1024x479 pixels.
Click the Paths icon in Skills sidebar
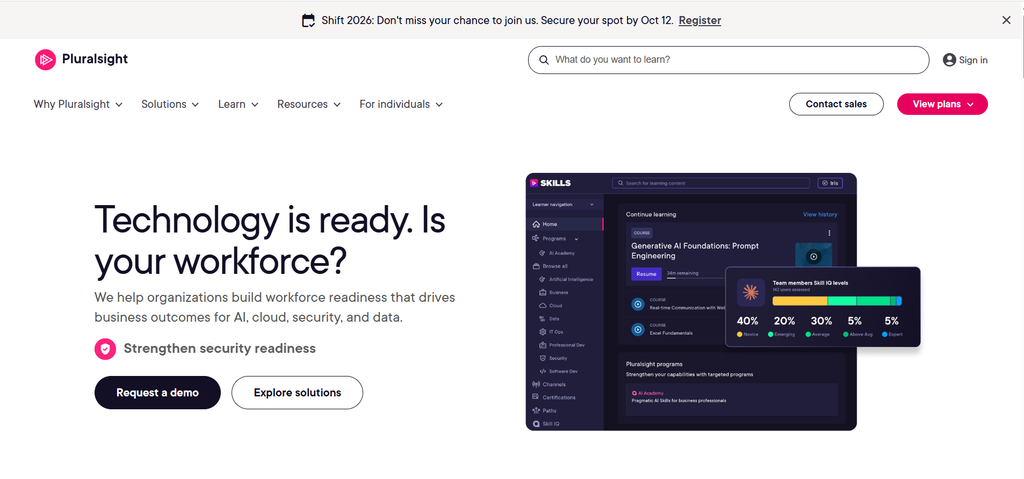pyautogui.click(x=536, y=410)
